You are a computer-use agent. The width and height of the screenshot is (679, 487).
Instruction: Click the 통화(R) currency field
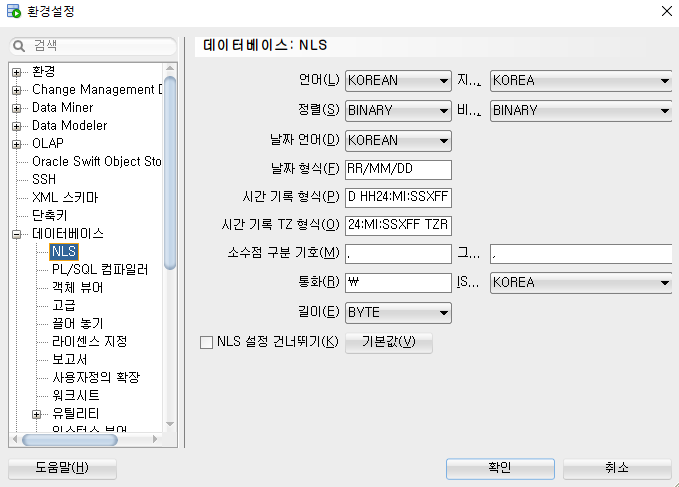click(398, 283)
